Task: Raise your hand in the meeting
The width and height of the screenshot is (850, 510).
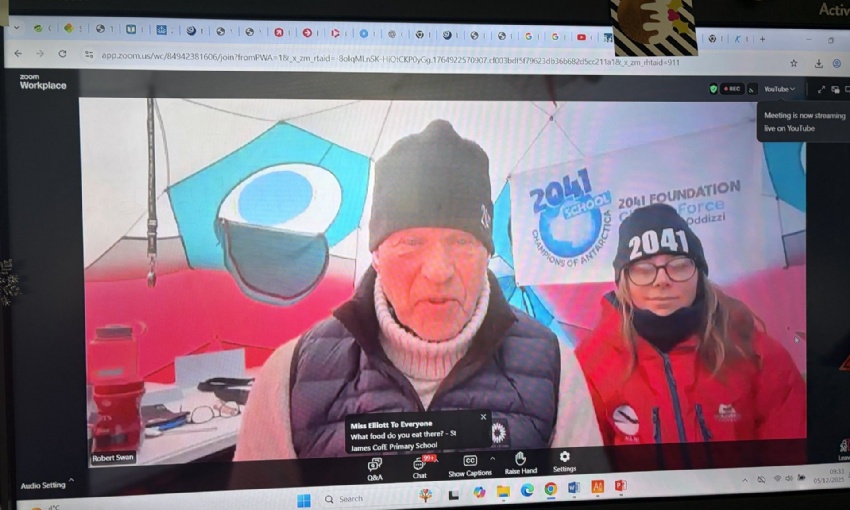Action: point(520,463)
